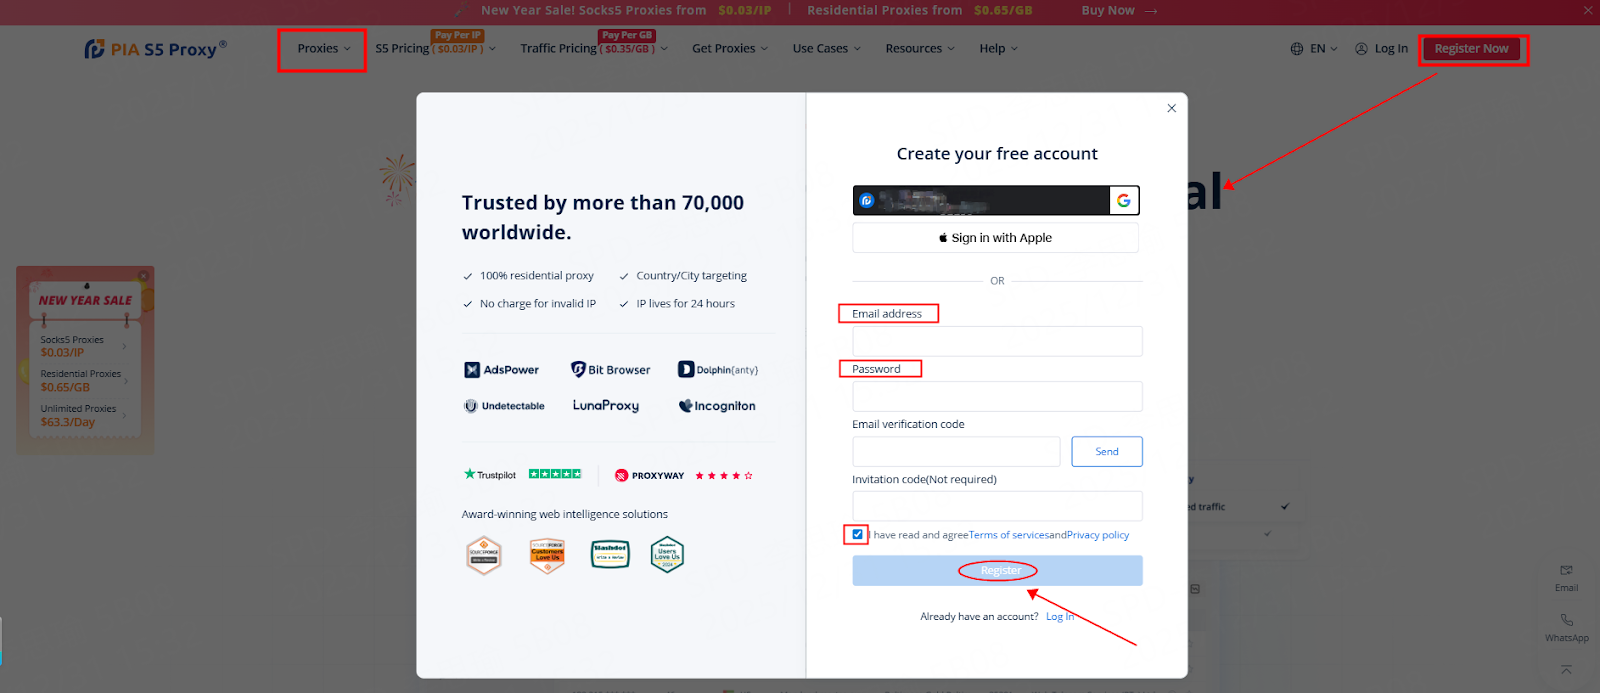Screen dimensions: 1600x693
Task: Close the registration dialog
Action: pyautogui.click(x=1171, y=108)
